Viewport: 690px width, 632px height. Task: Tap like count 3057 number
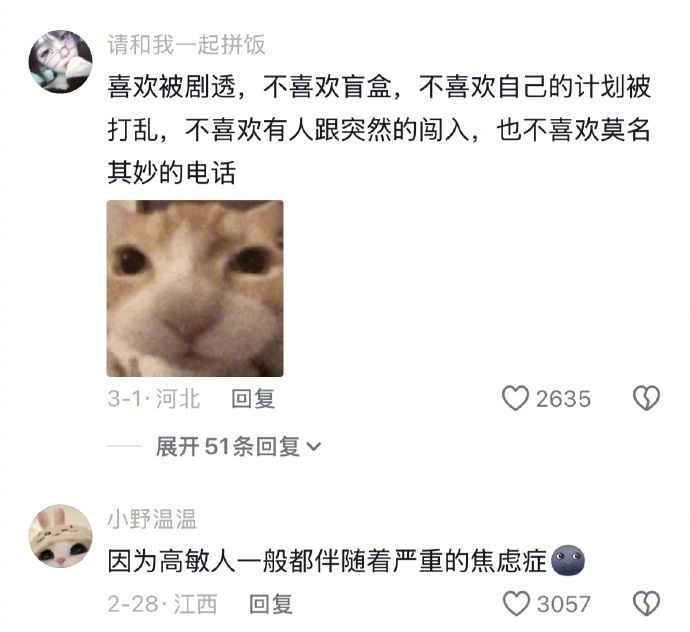(x=563, y=604)
